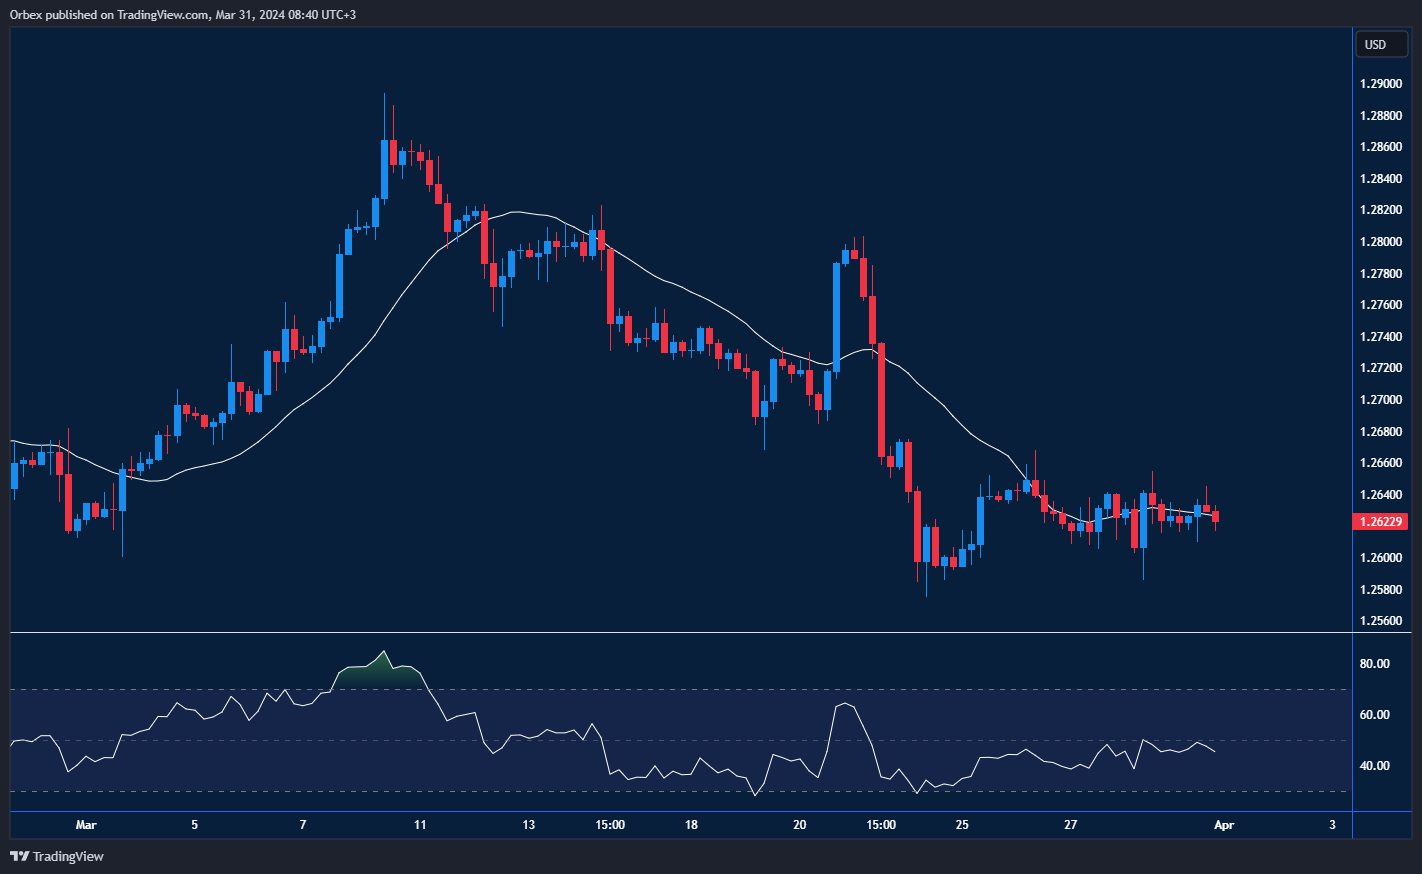Click the Mar label on the timeline

pyautogui.click(x=86, y=825)
